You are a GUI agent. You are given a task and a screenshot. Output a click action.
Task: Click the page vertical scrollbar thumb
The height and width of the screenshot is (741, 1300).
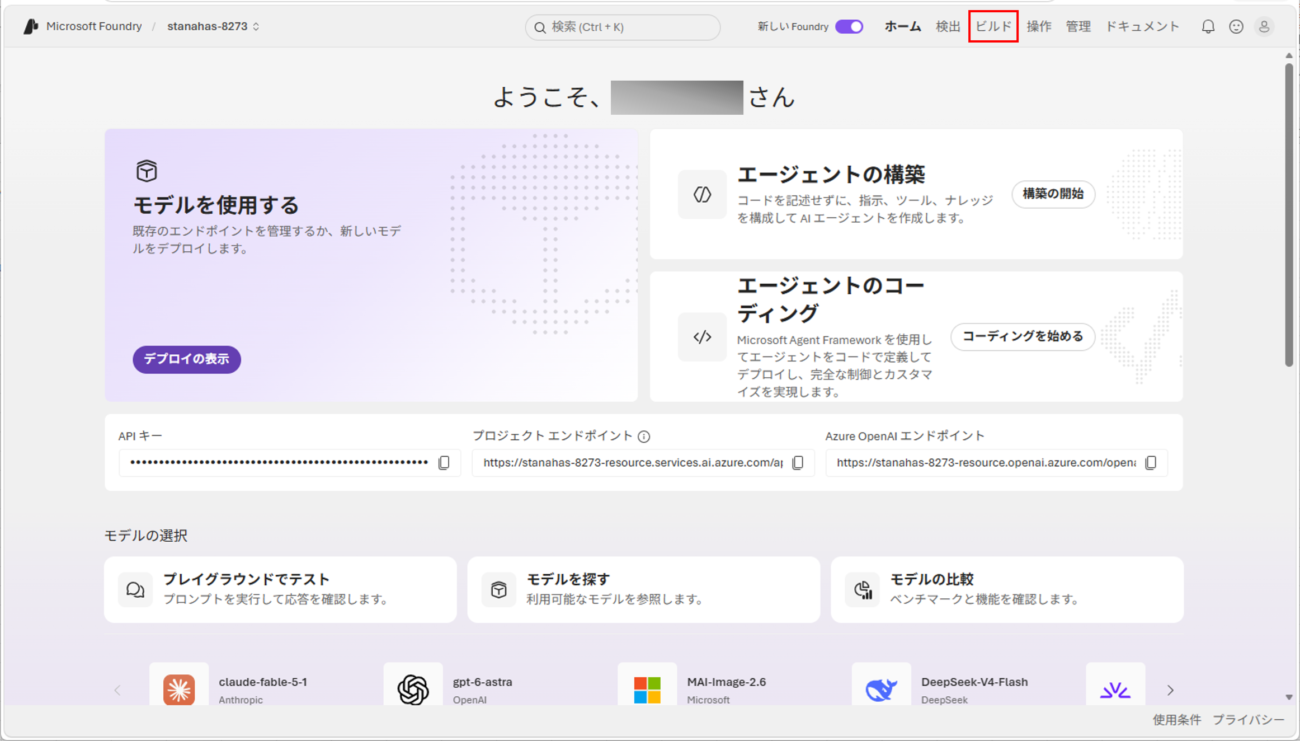(1289, 214)
